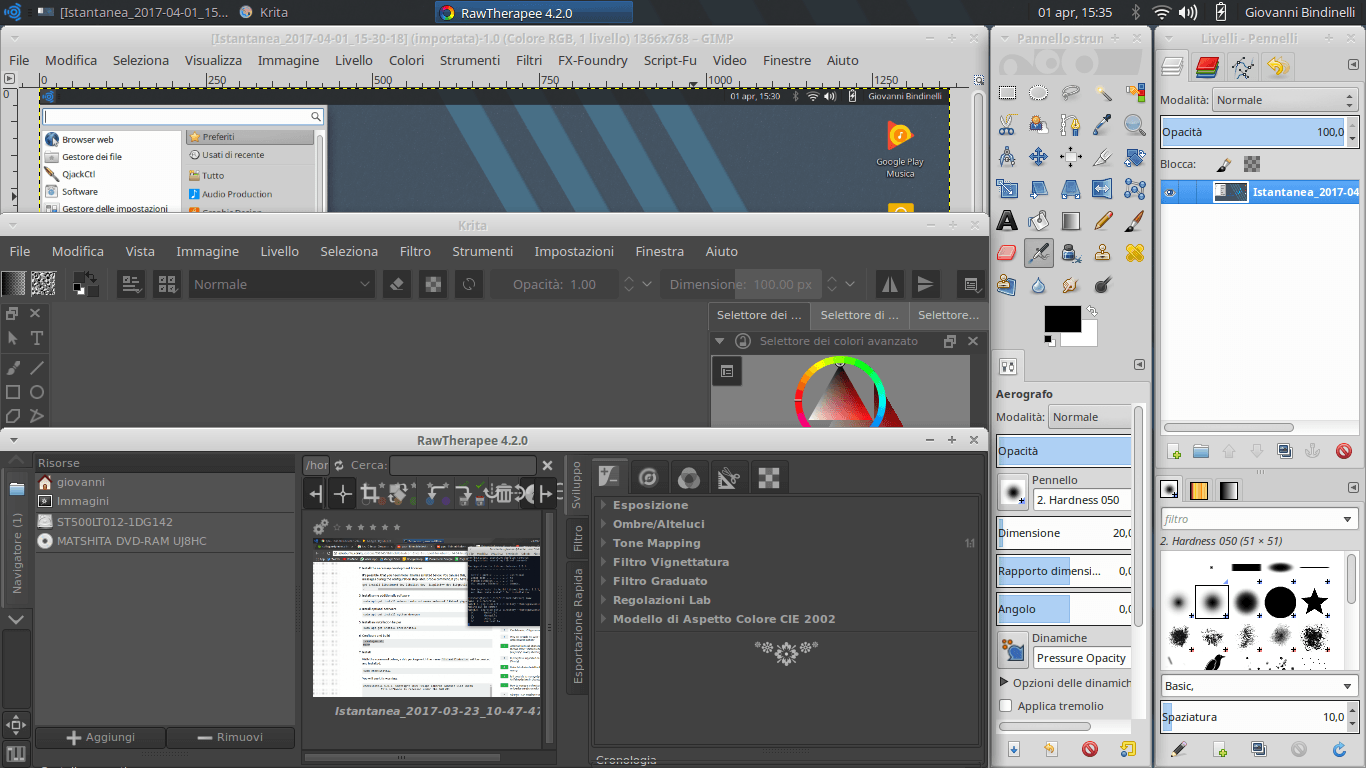Open the Modalità dropdown in Livelli panel

point(1284,100)
